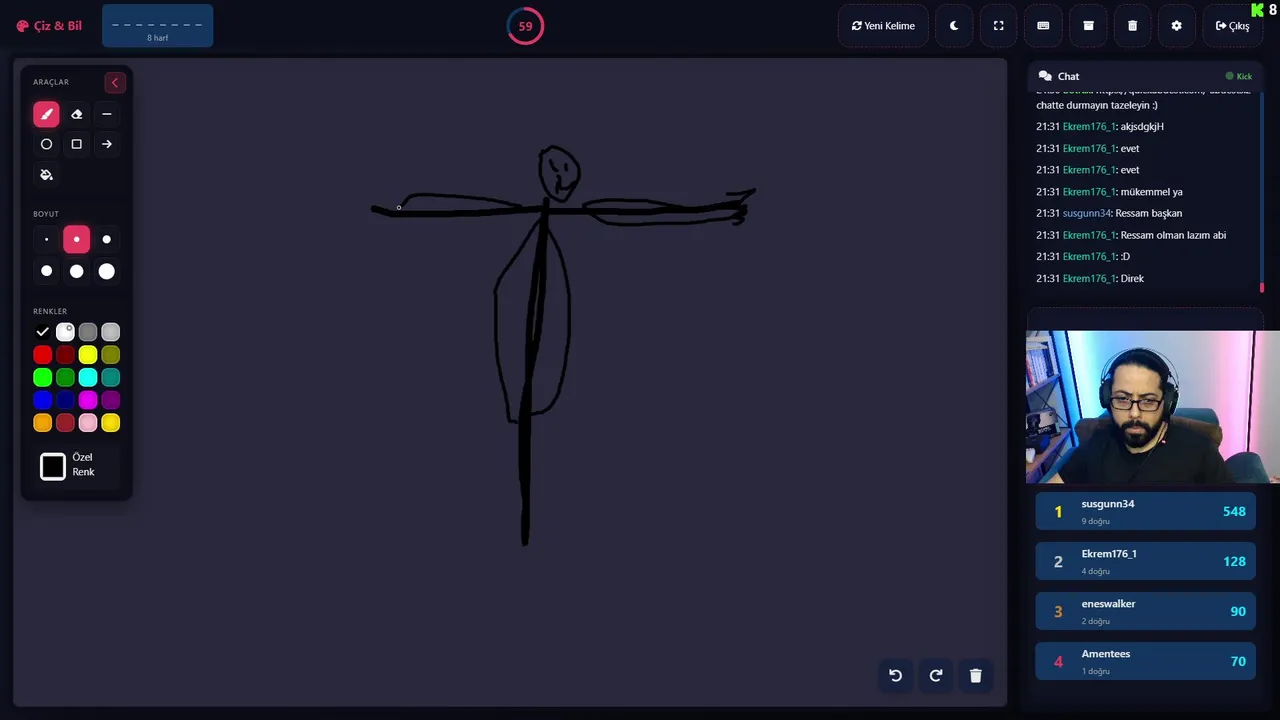
Task: Pick the light gray color swatch
Action: click(x=111, y=332)
